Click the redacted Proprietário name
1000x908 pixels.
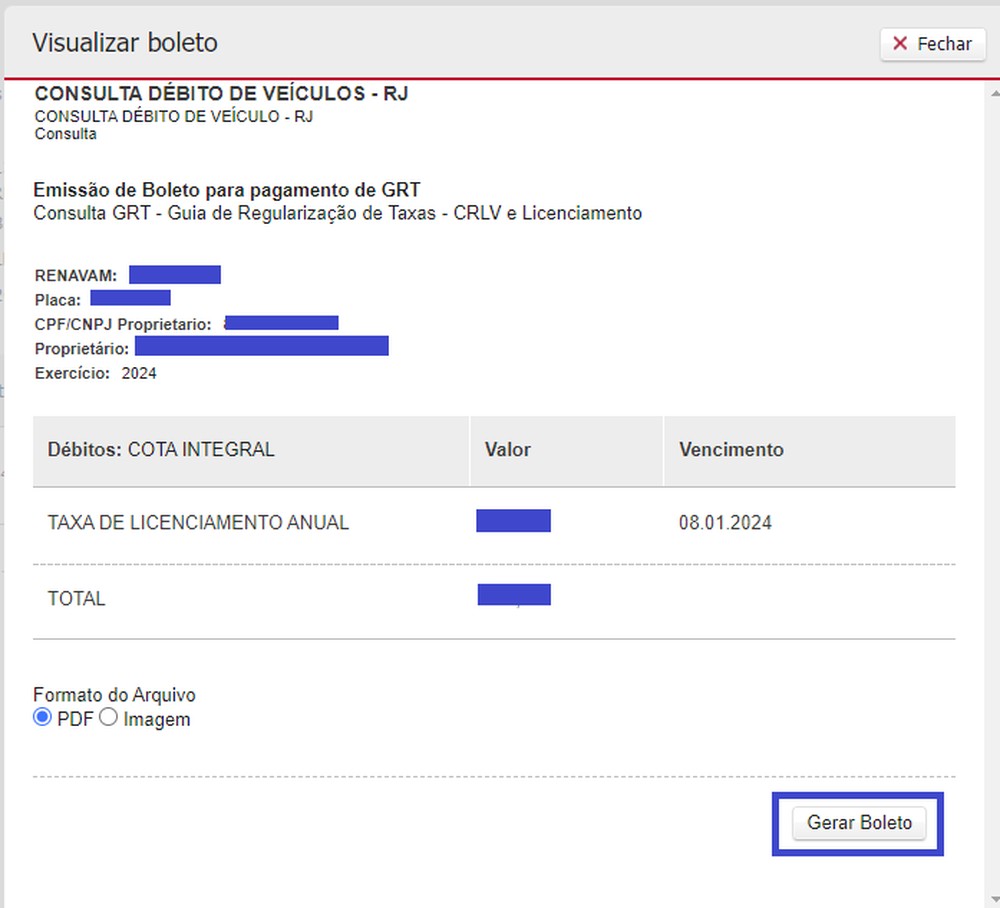[261, 347]
